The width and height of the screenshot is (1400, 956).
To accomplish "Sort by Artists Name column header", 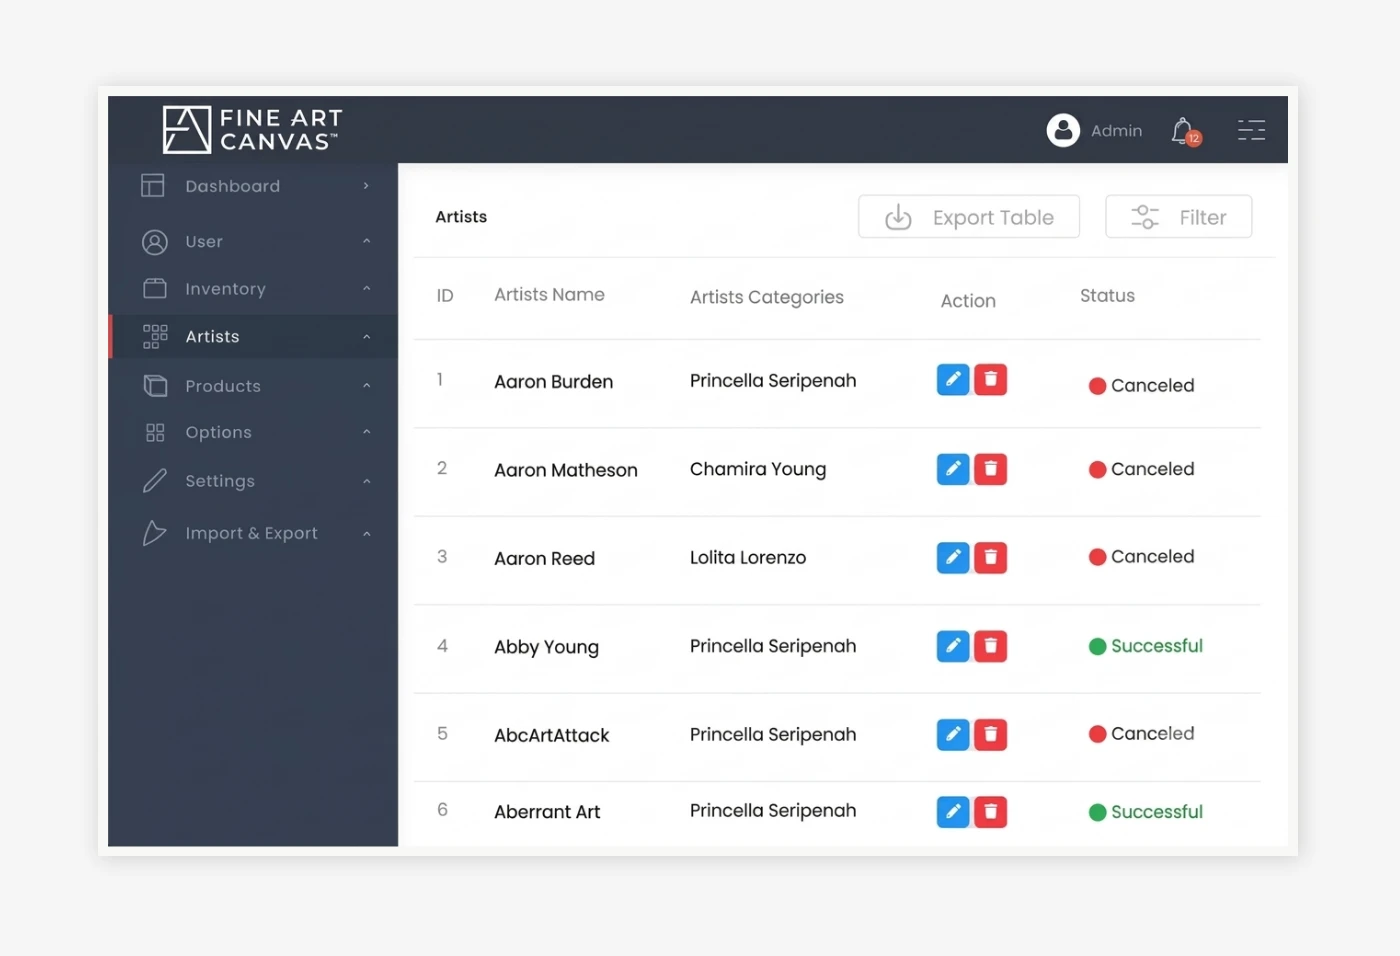I will click(549, 295).
